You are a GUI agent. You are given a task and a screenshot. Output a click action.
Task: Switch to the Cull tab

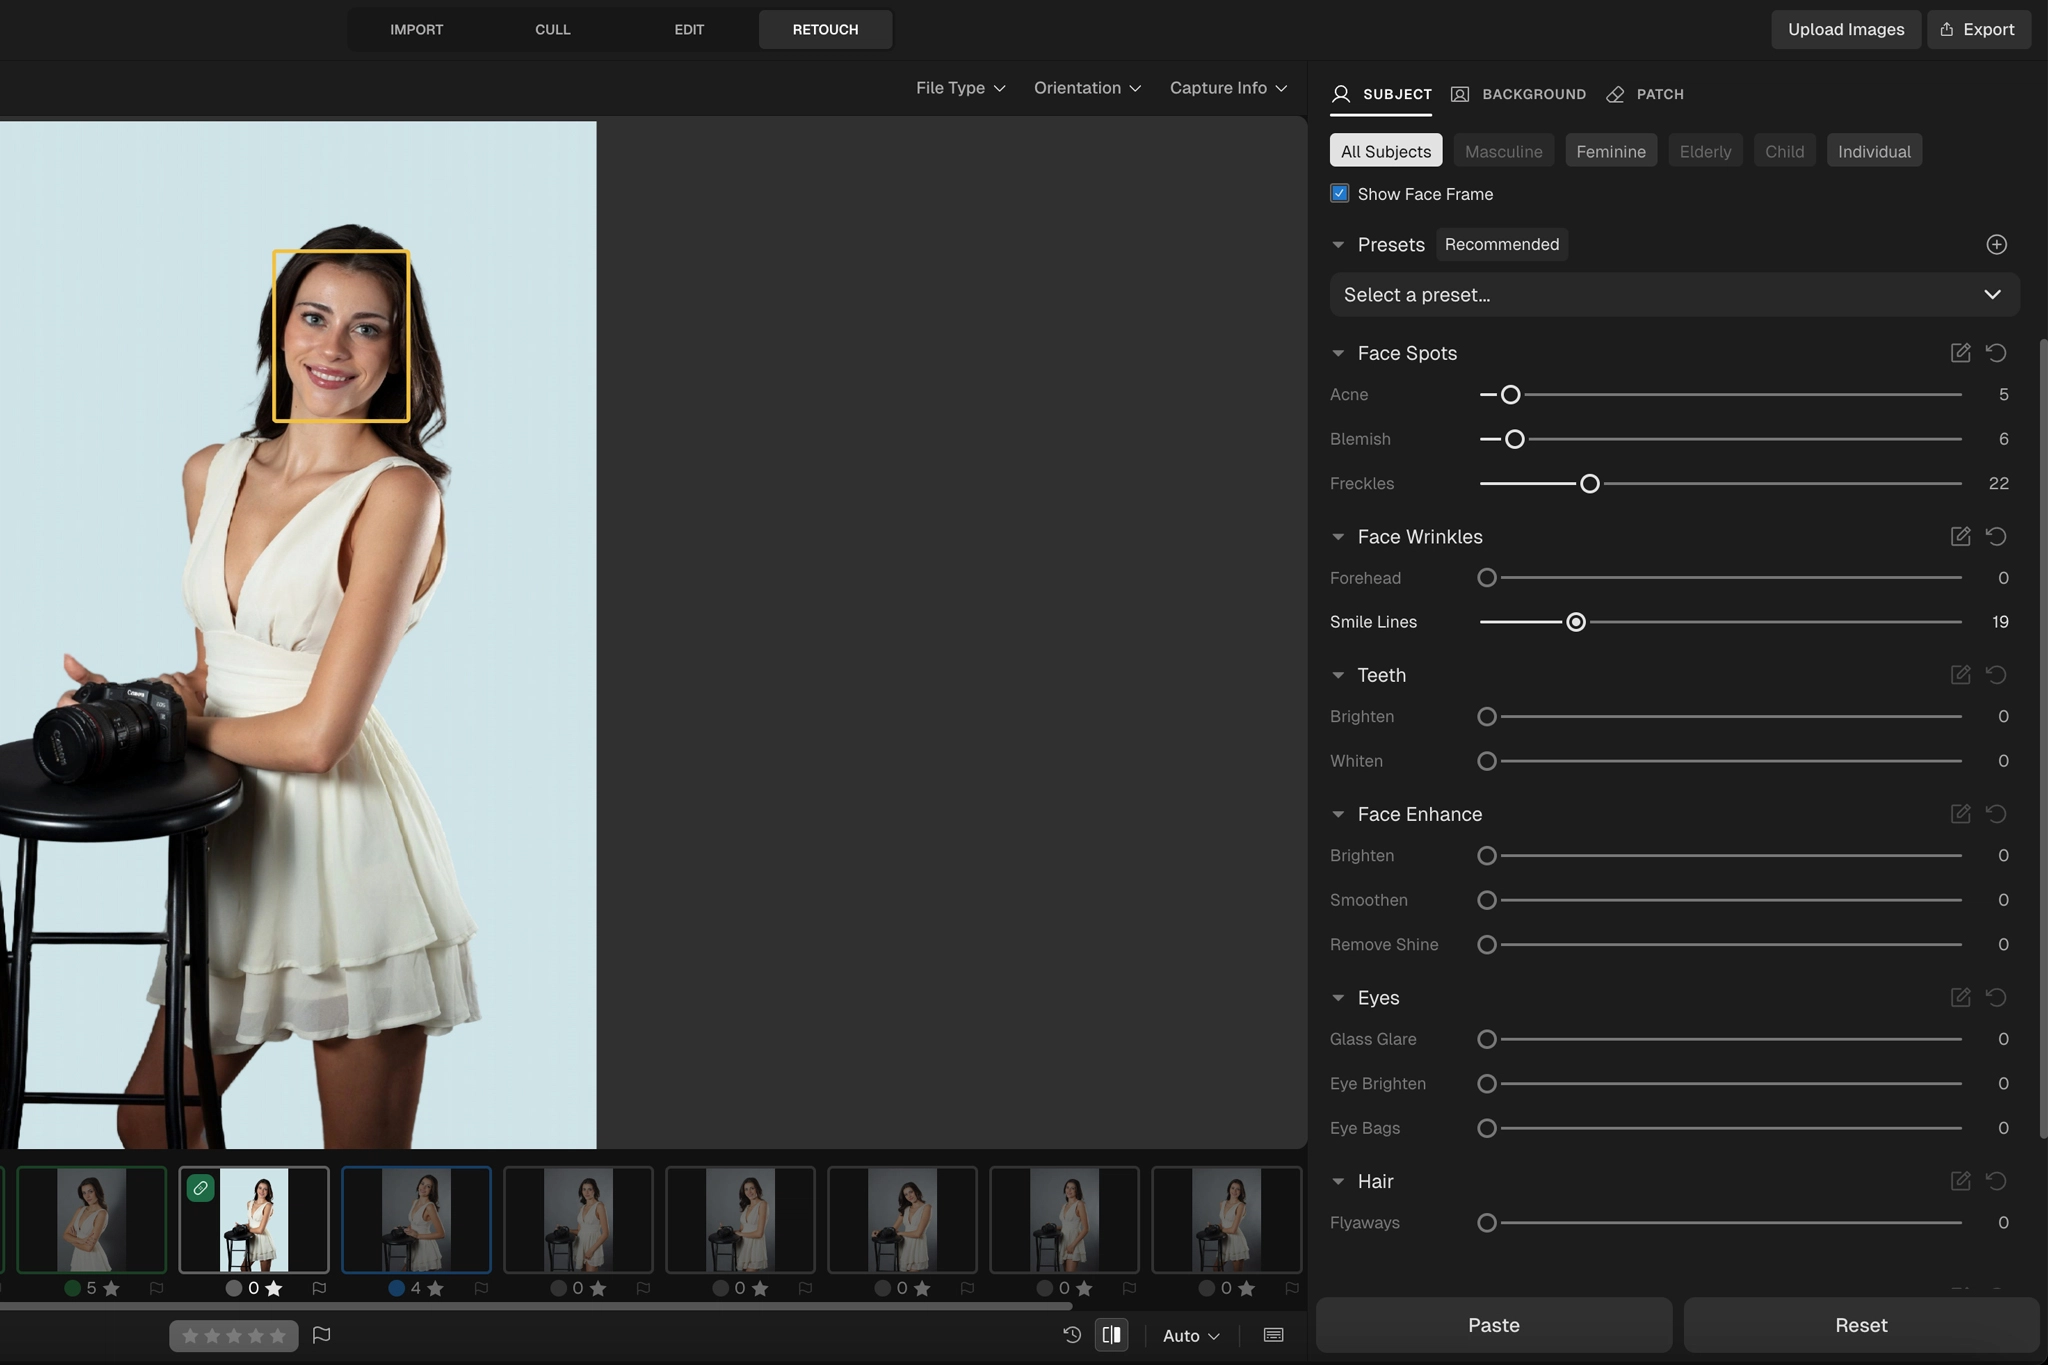pos(552,29)
